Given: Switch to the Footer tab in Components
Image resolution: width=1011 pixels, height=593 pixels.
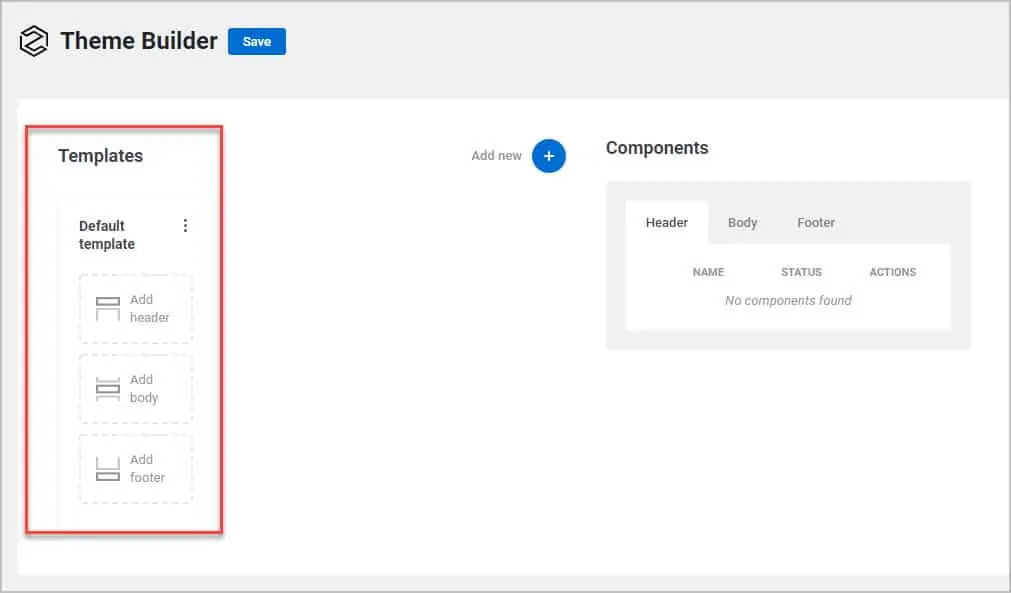Looking at the screenshot, I should click(815, 222).
